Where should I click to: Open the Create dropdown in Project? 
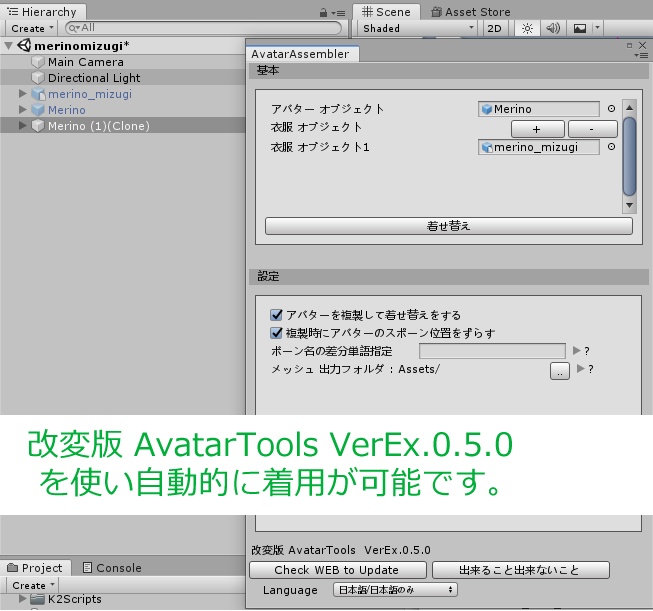[x=32, y=586]
